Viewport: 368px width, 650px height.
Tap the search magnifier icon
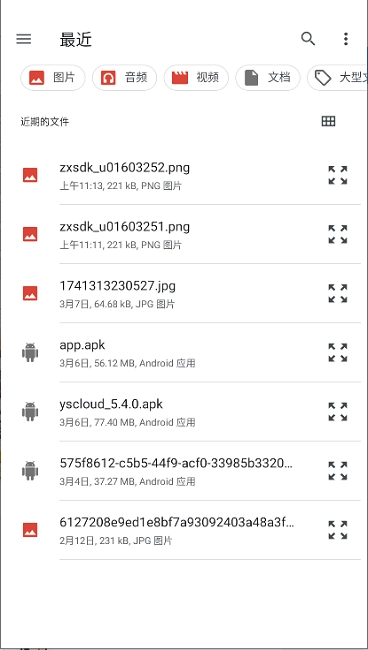pyautogui.click(x=308, y=39)
